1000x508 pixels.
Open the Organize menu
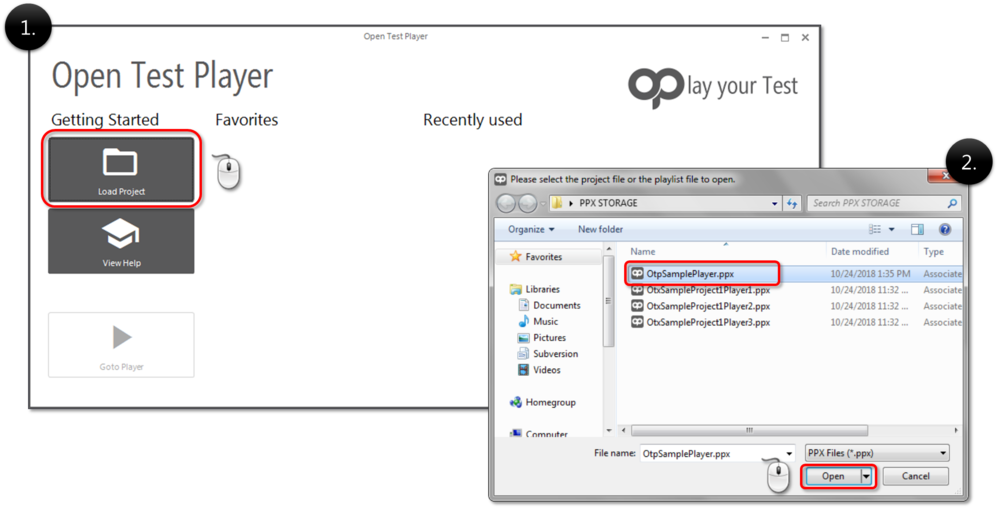click(x=531, y=229)
